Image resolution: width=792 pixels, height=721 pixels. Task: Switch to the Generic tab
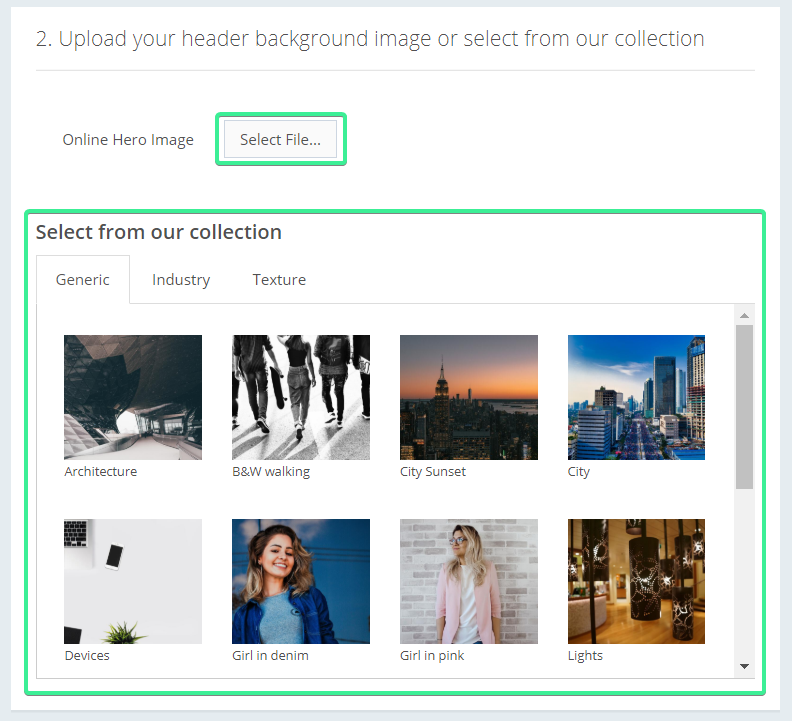(83, 279)
